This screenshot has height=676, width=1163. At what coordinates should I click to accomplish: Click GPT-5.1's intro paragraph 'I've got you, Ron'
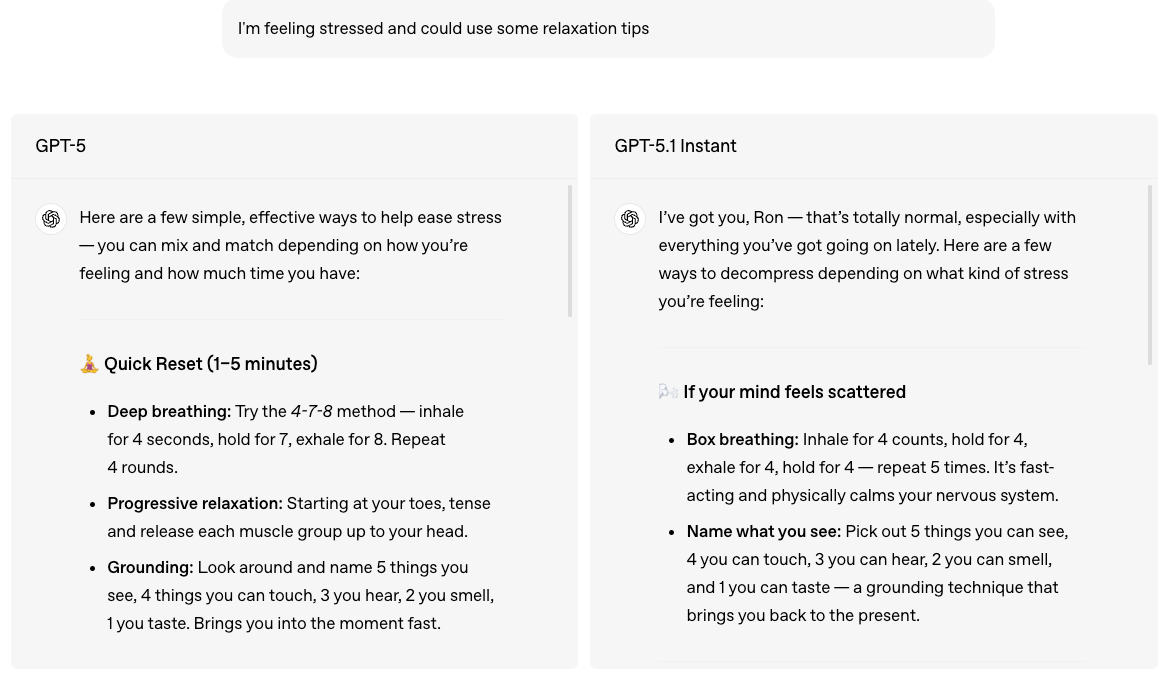coord(866,259)
